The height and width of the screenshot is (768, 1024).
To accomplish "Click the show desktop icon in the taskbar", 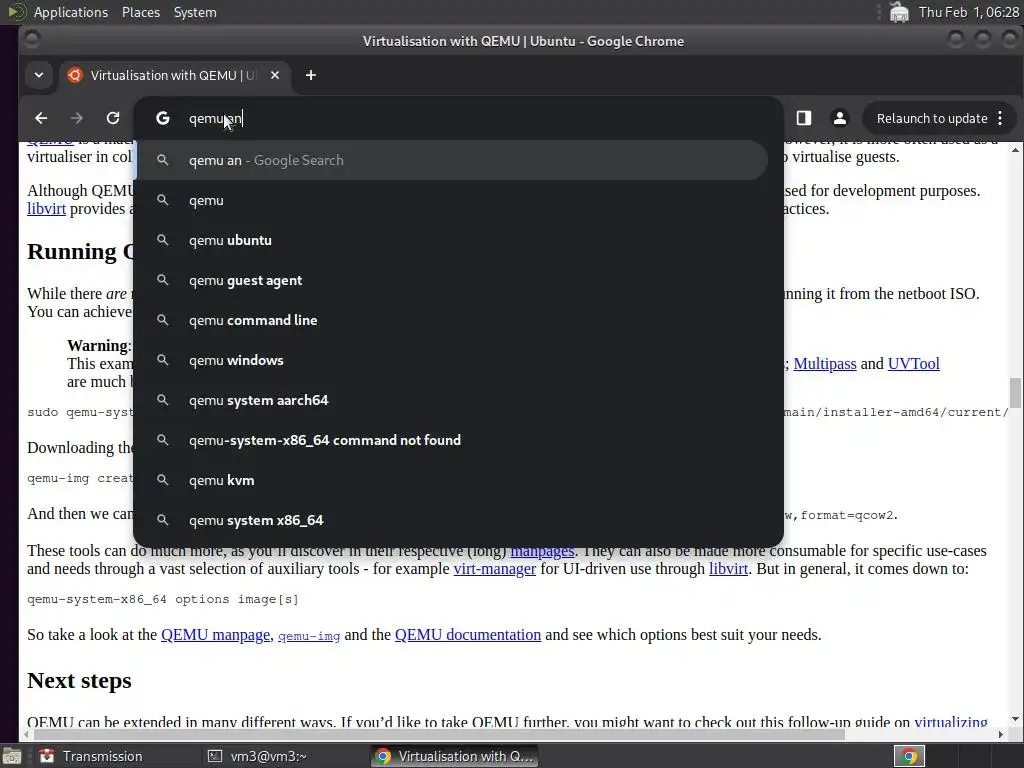I will pos(12,756).
